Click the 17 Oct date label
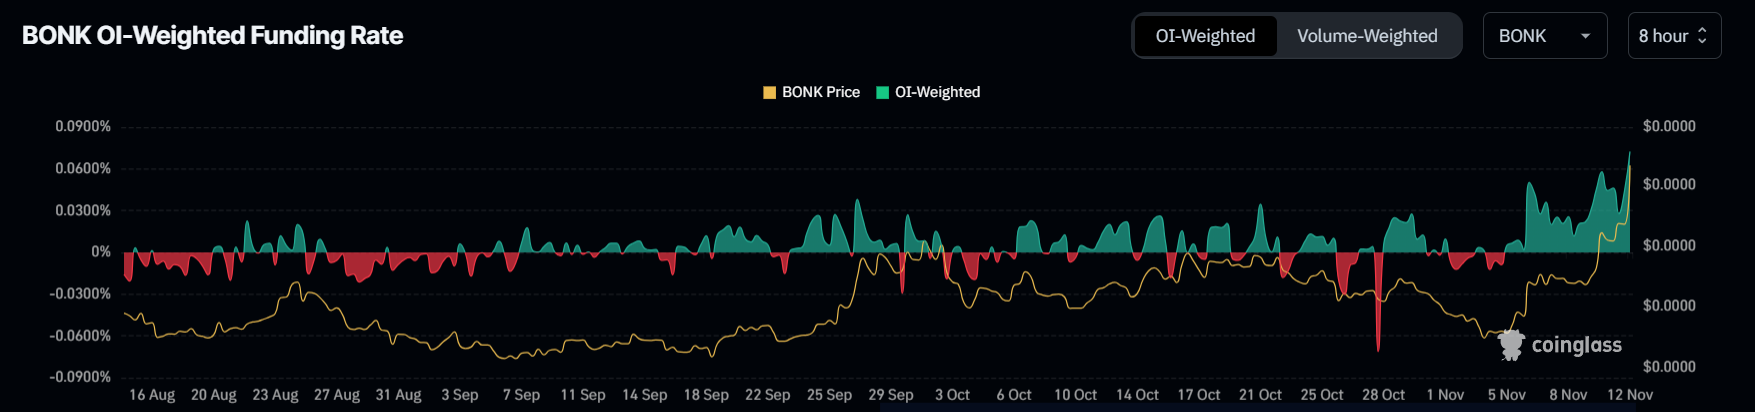The height and width of the screenshot is (412, 1755). [1199, 395]
